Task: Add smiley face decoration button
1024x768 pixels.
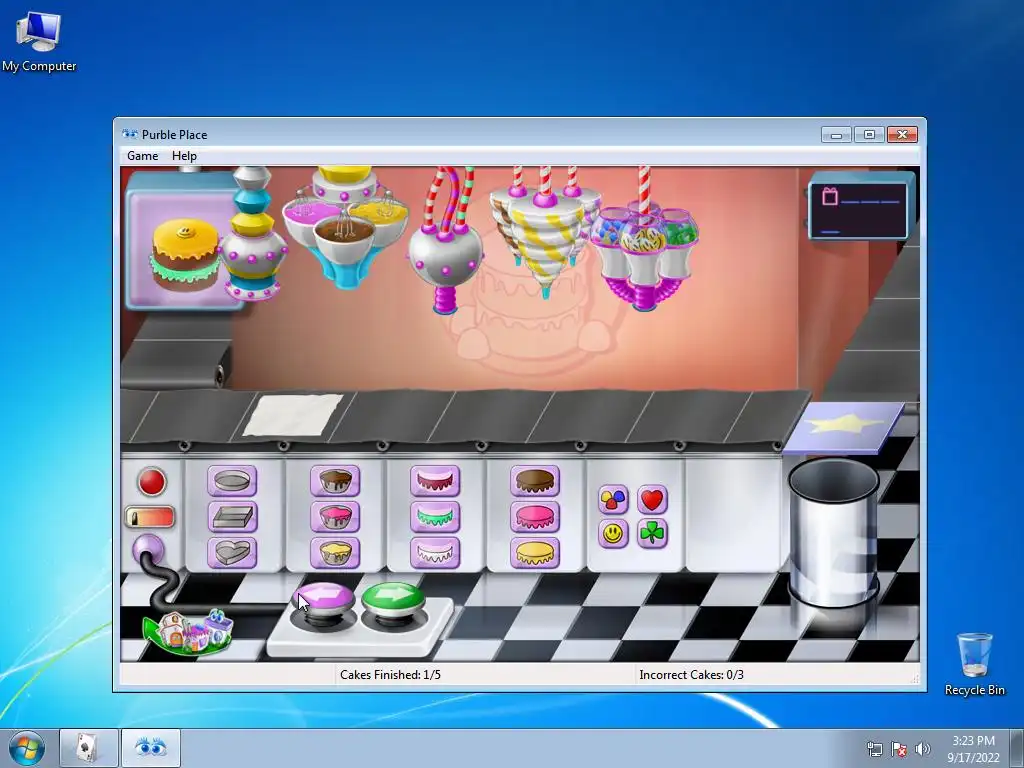Action: tap(613, 534)
